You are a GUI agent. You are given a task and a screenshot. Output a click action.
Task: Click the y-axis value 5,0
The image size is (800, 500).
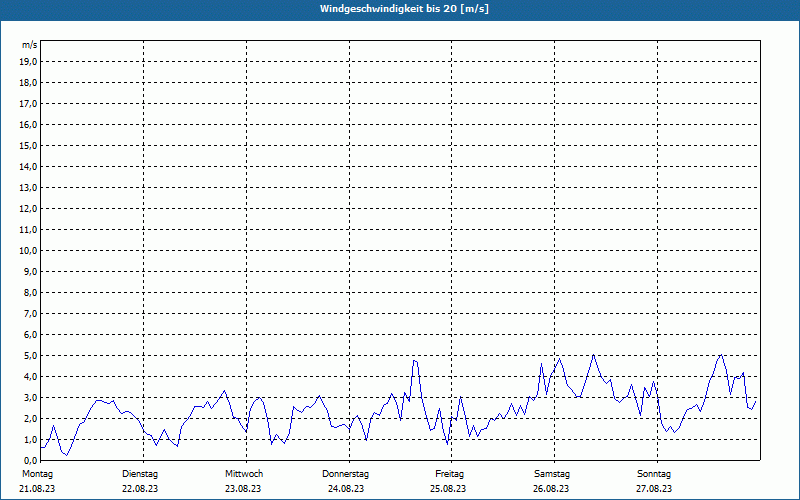pyautogui.click(x=30, y=356)
